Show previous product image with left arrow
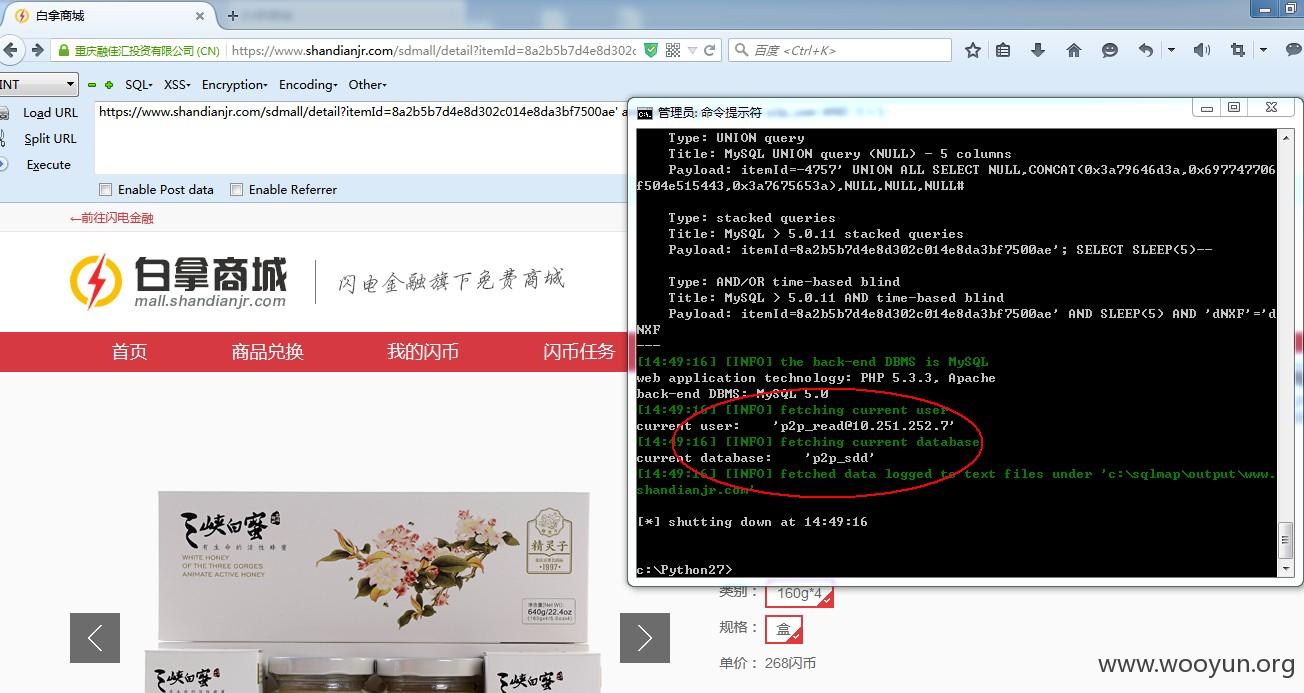The height and width of the screenshot is (693, 1304). (x=95, y=638)
